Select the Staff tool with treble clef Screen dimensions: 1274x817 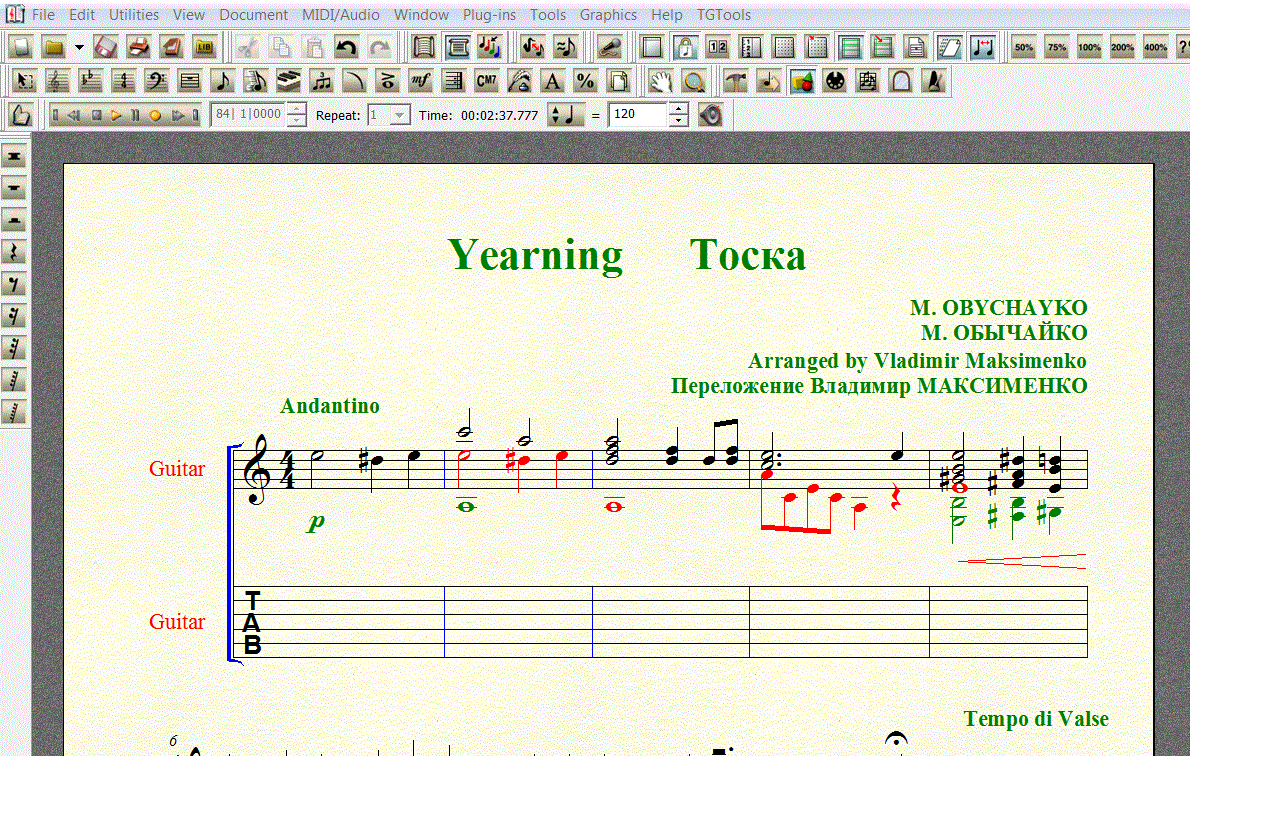tap(56, 81)
